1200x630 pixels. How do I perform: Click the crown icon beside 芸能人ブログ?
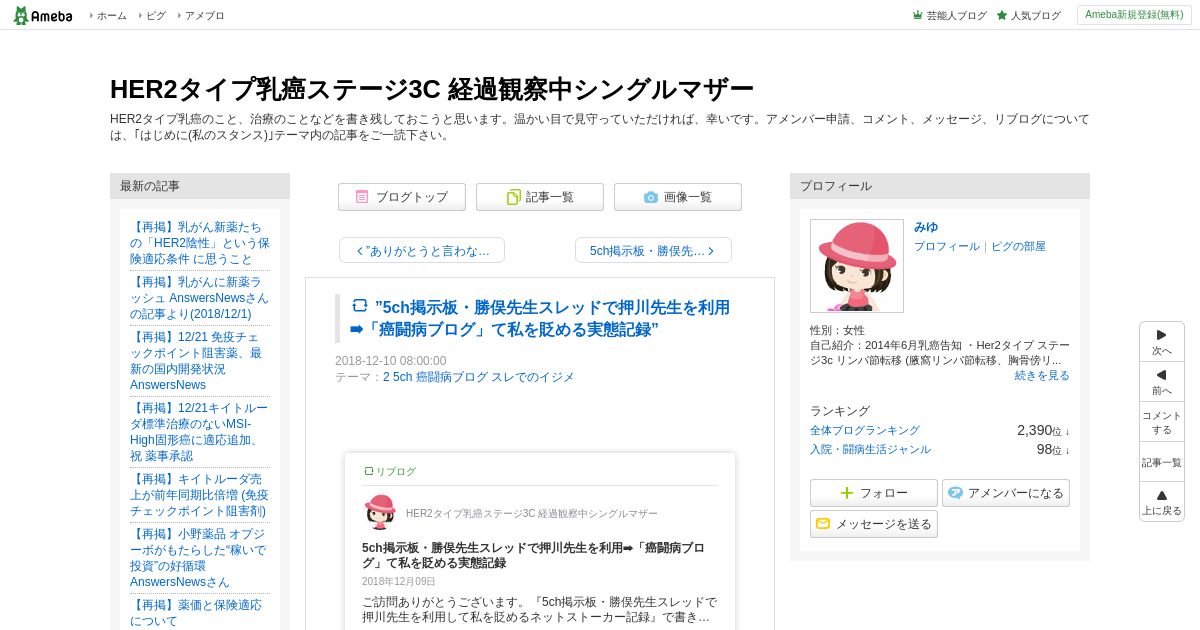click(x=918, y=15)
